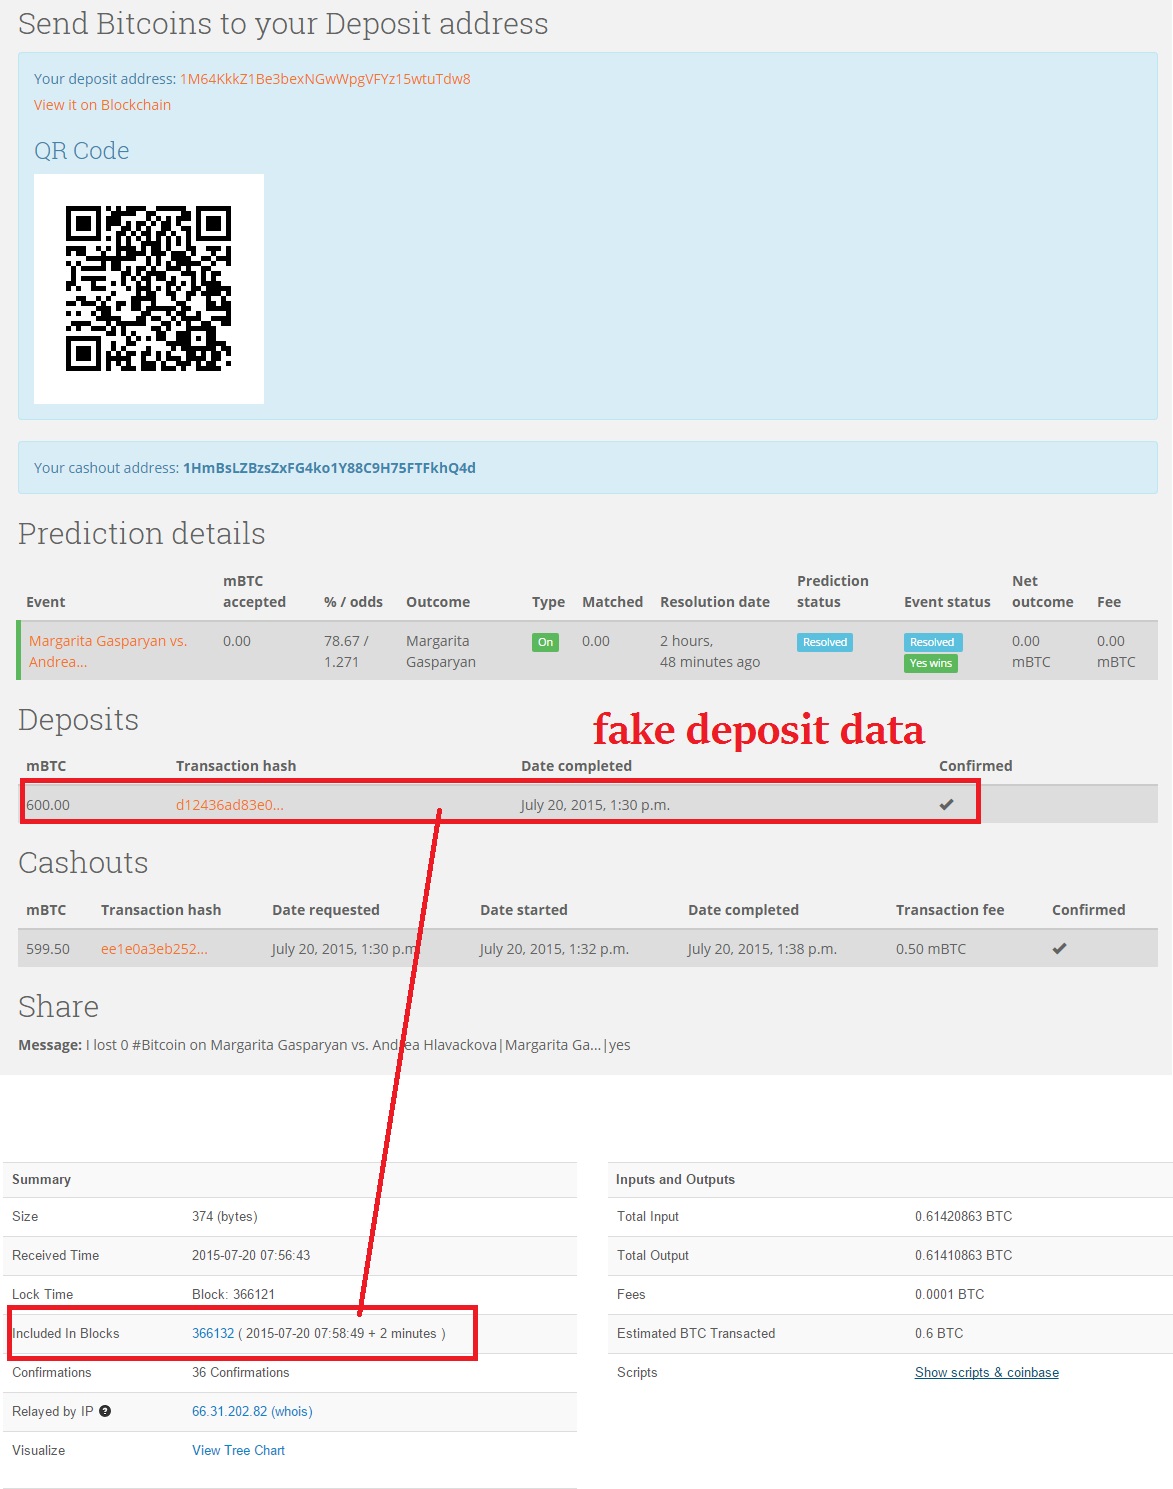Click the Resolved event status badge

tap(932, 642)
